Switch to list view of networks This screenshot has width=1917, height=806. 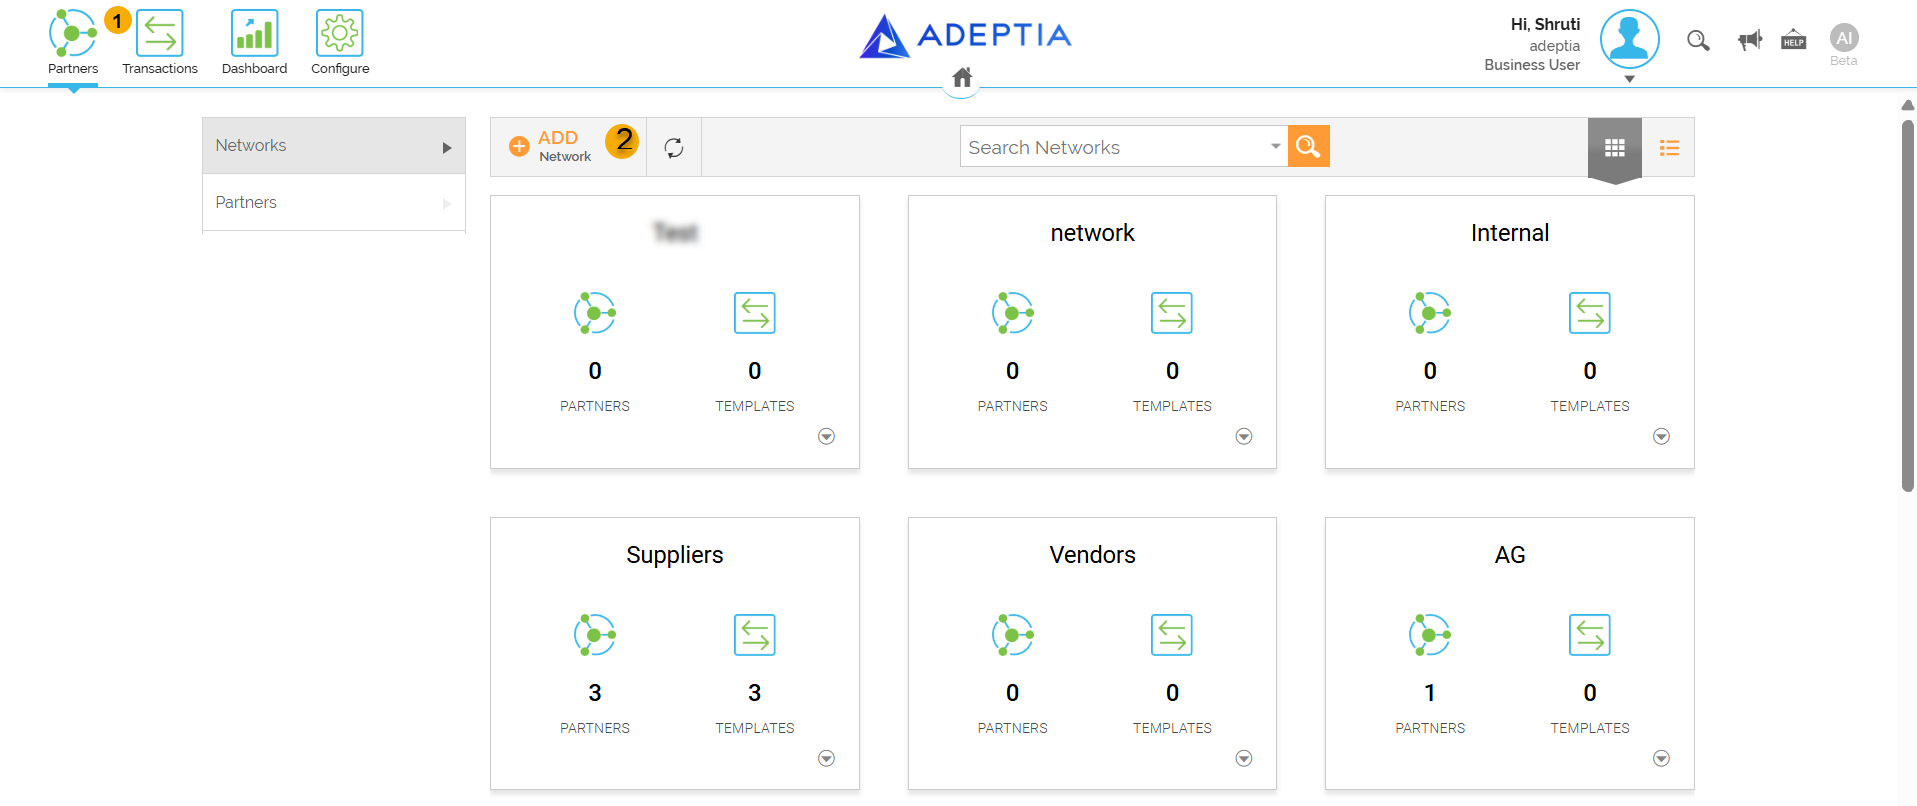pos(1669,148)
